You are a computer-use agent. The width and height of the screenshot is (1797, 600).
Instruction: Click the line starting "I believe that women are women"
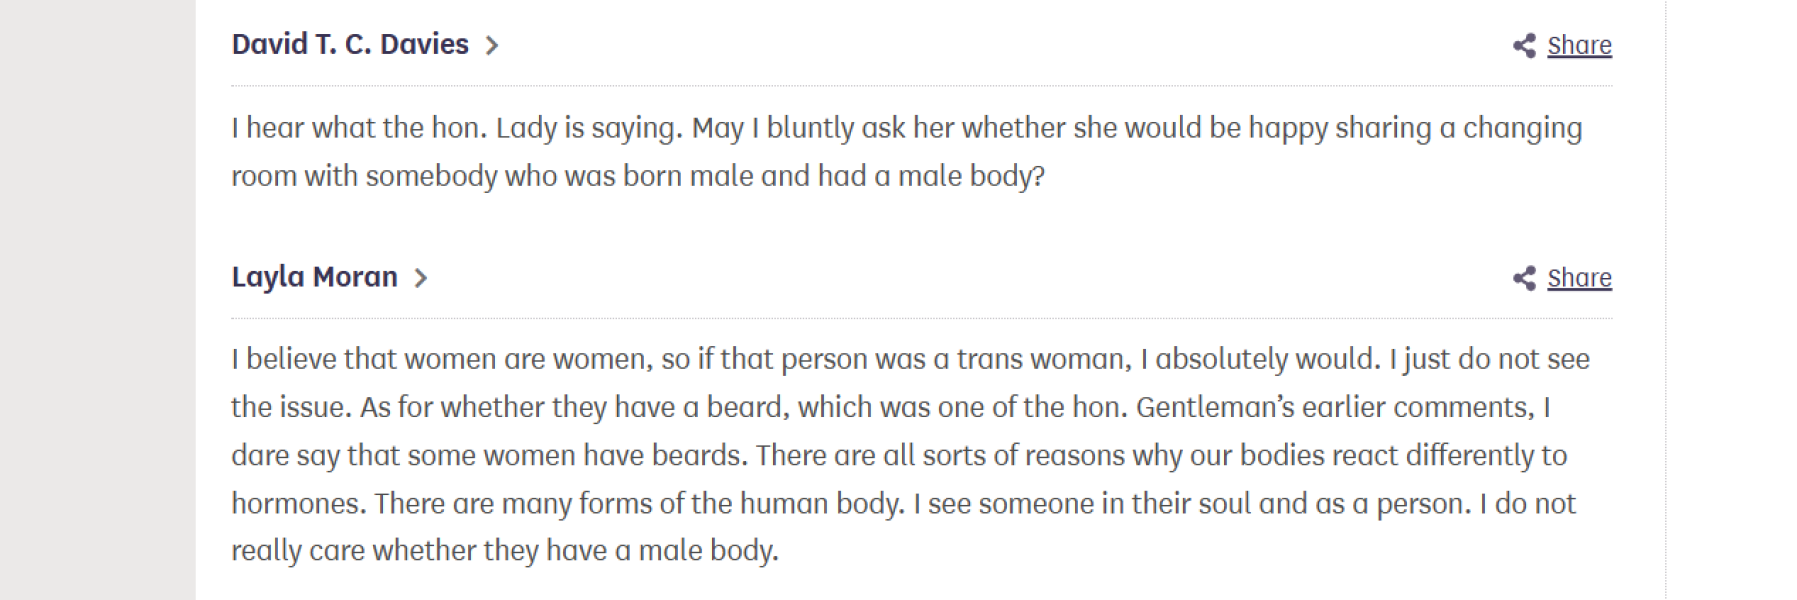910,359
